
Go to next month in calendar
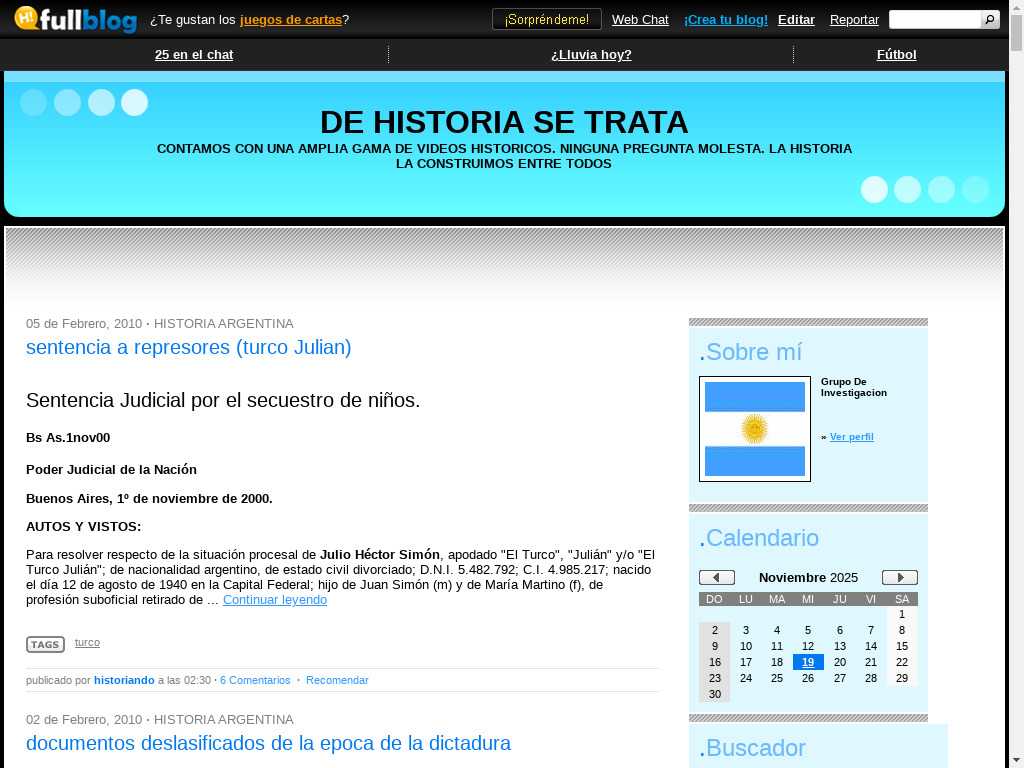(x=899, y=577)
